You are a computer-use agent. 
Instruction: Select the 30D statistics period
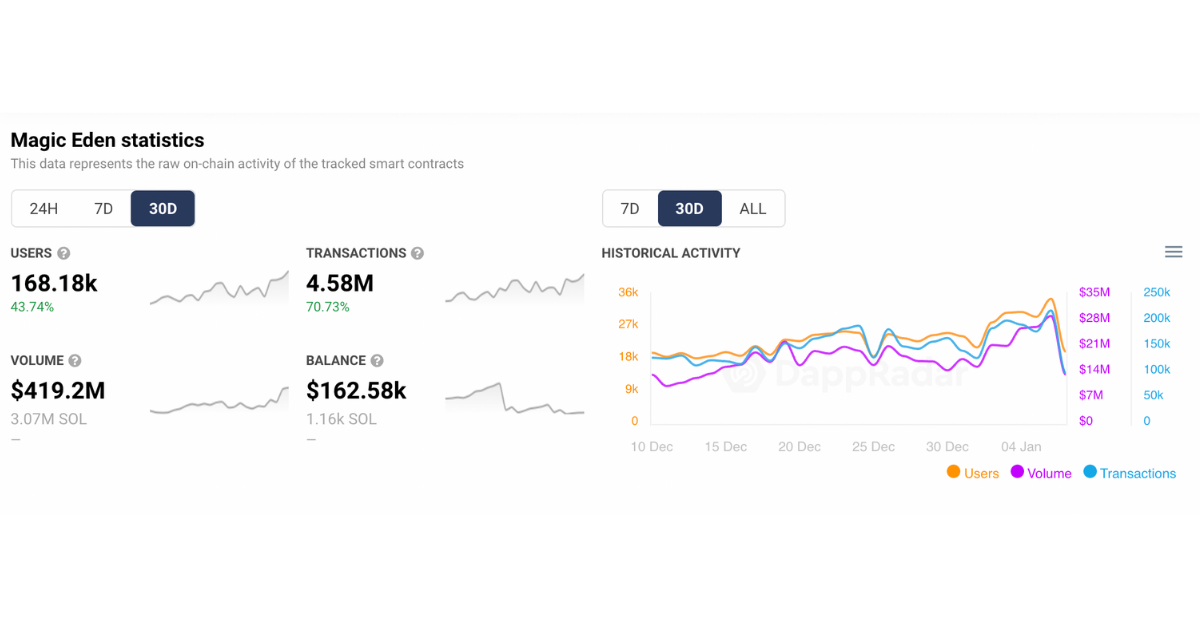tap(163, 209)
